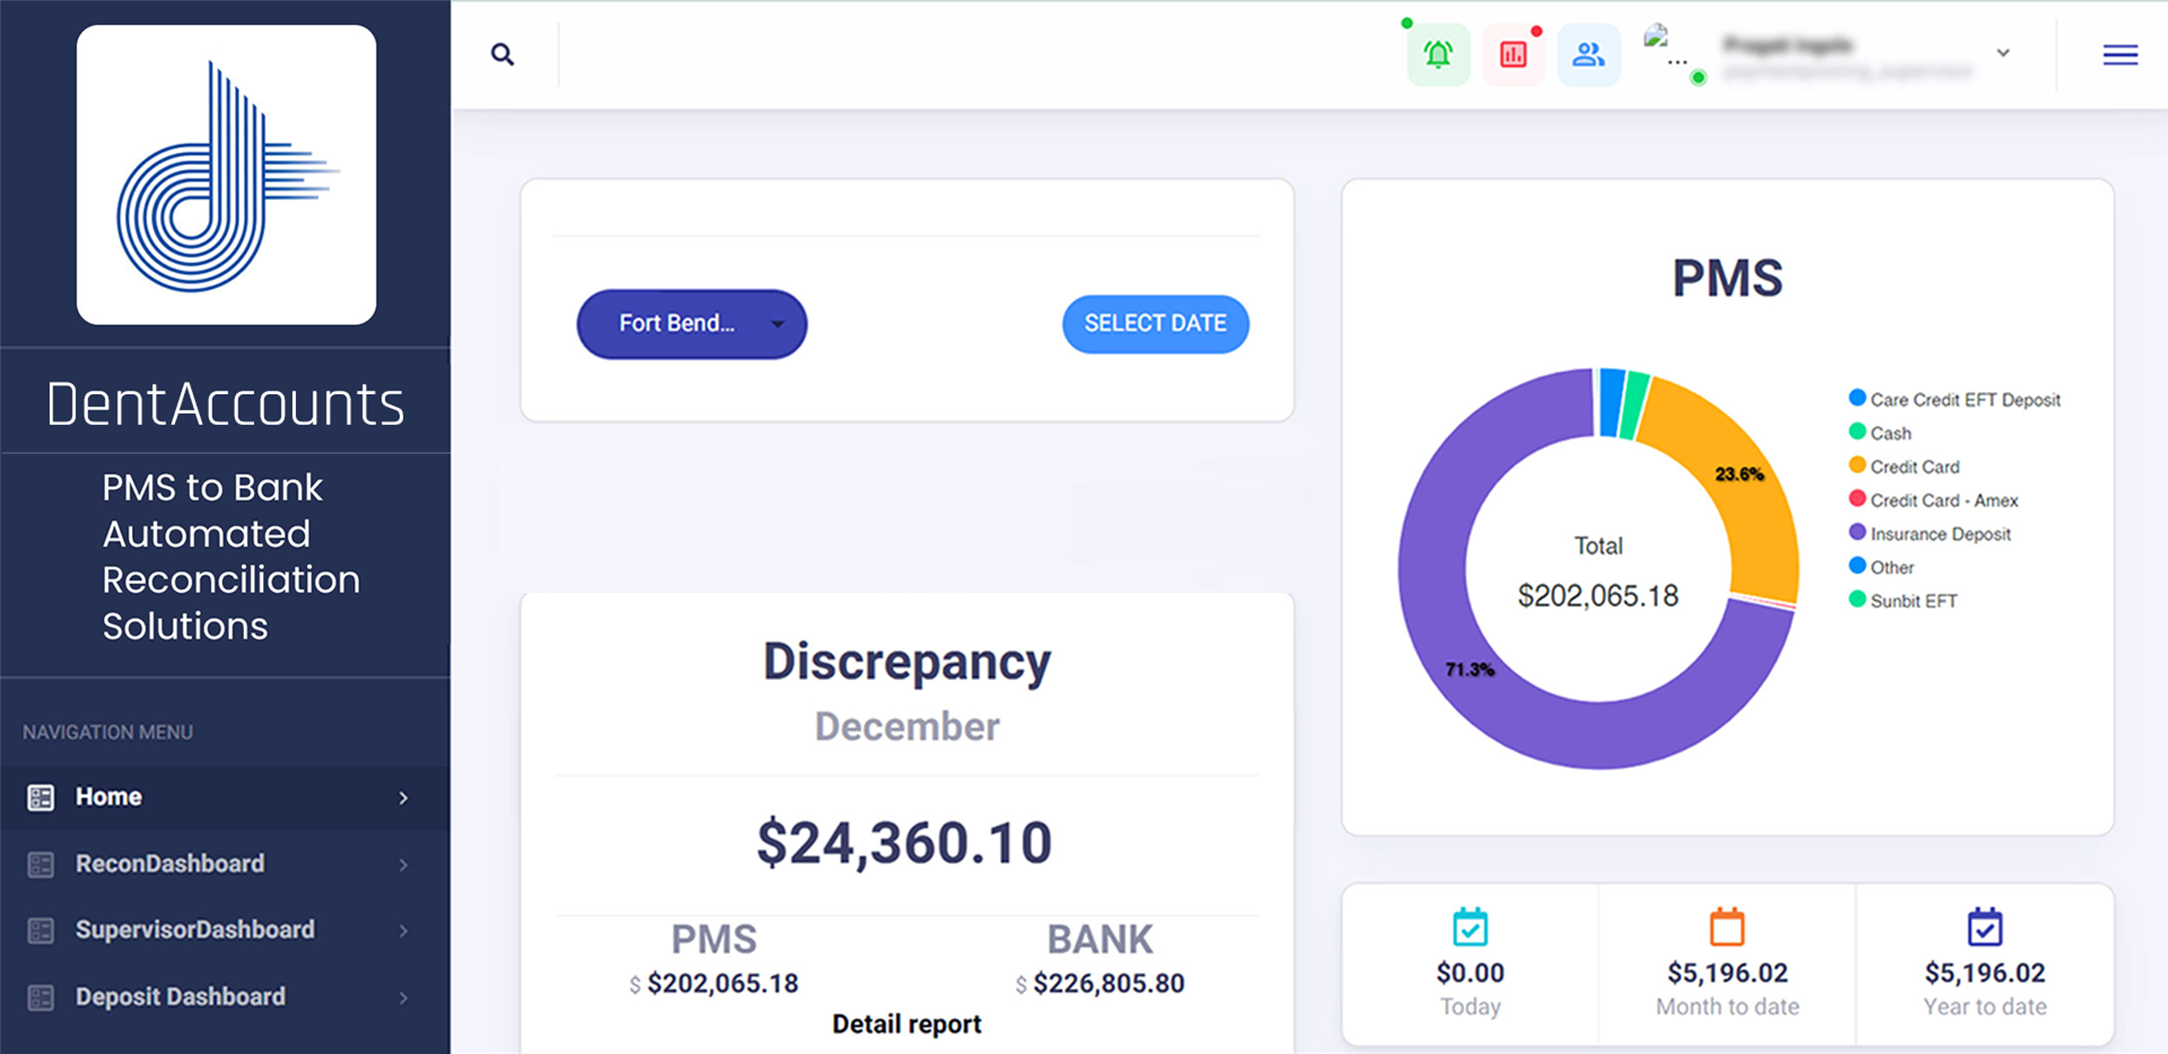Click the blue users icon
The width and height of the screenshot is (2168, 1054).
coord(1588,54)
